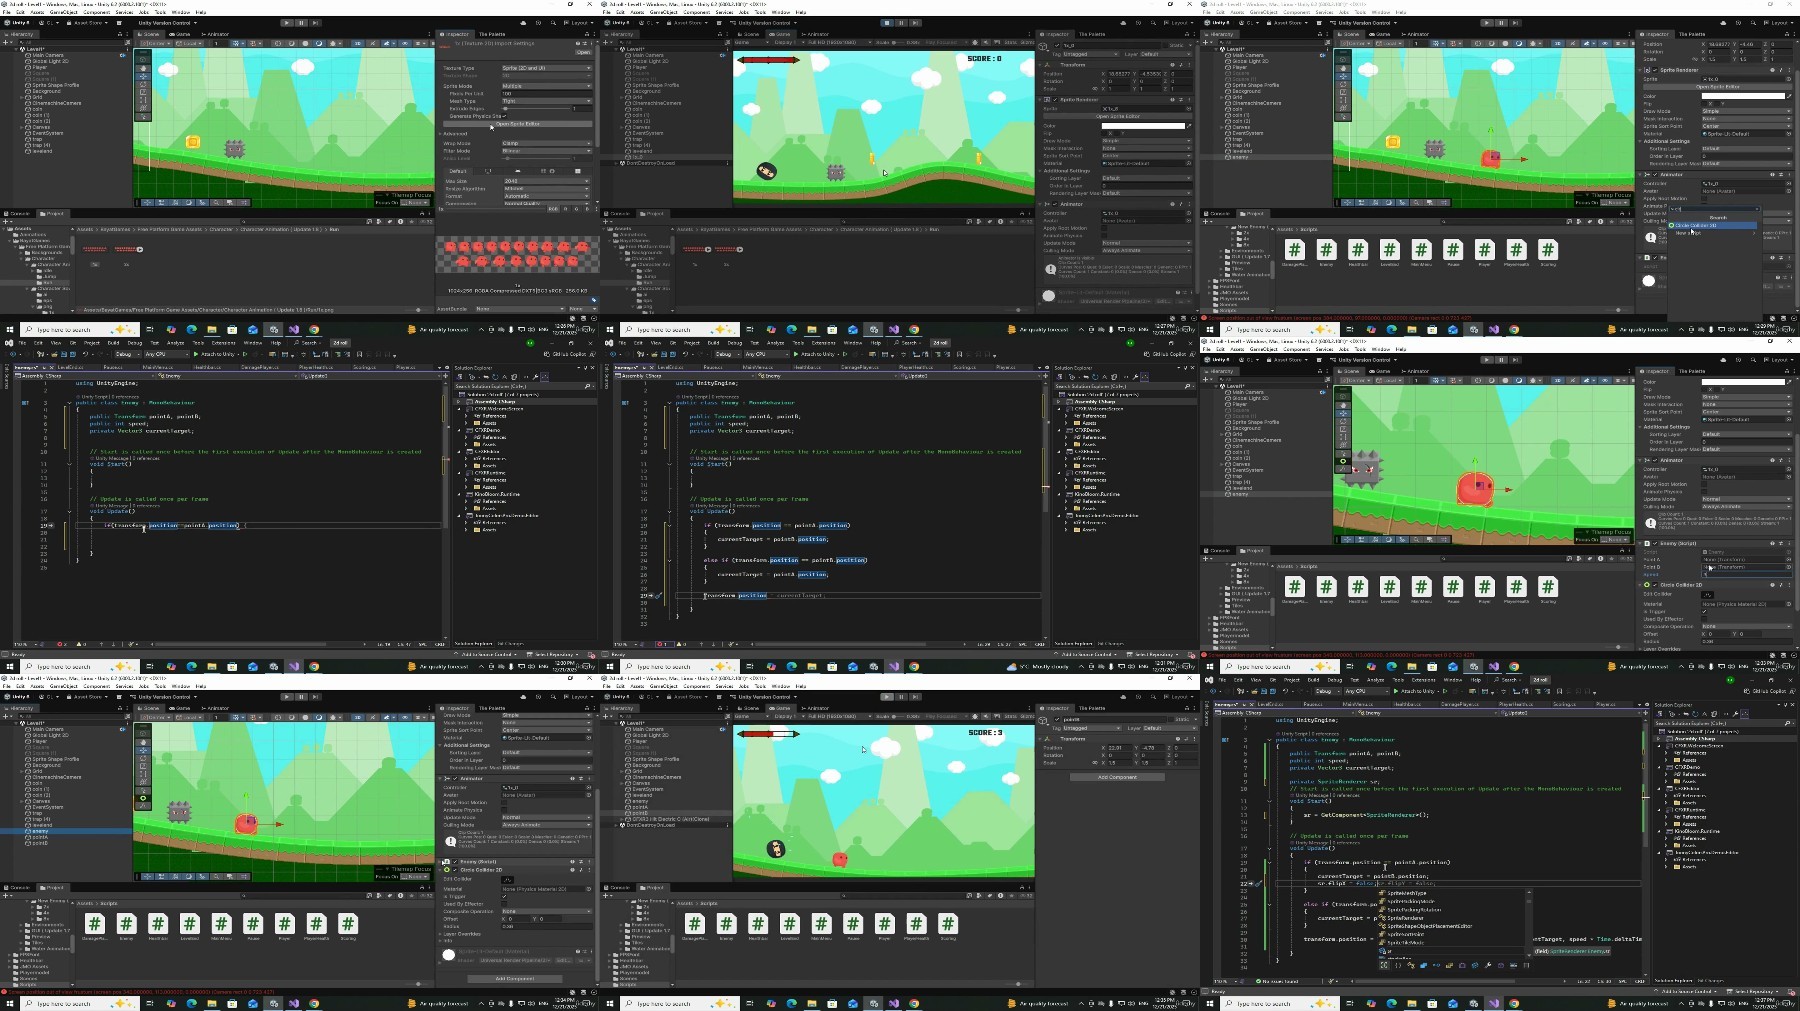Open Texture Type dropdown in top-left inspector

546,68
